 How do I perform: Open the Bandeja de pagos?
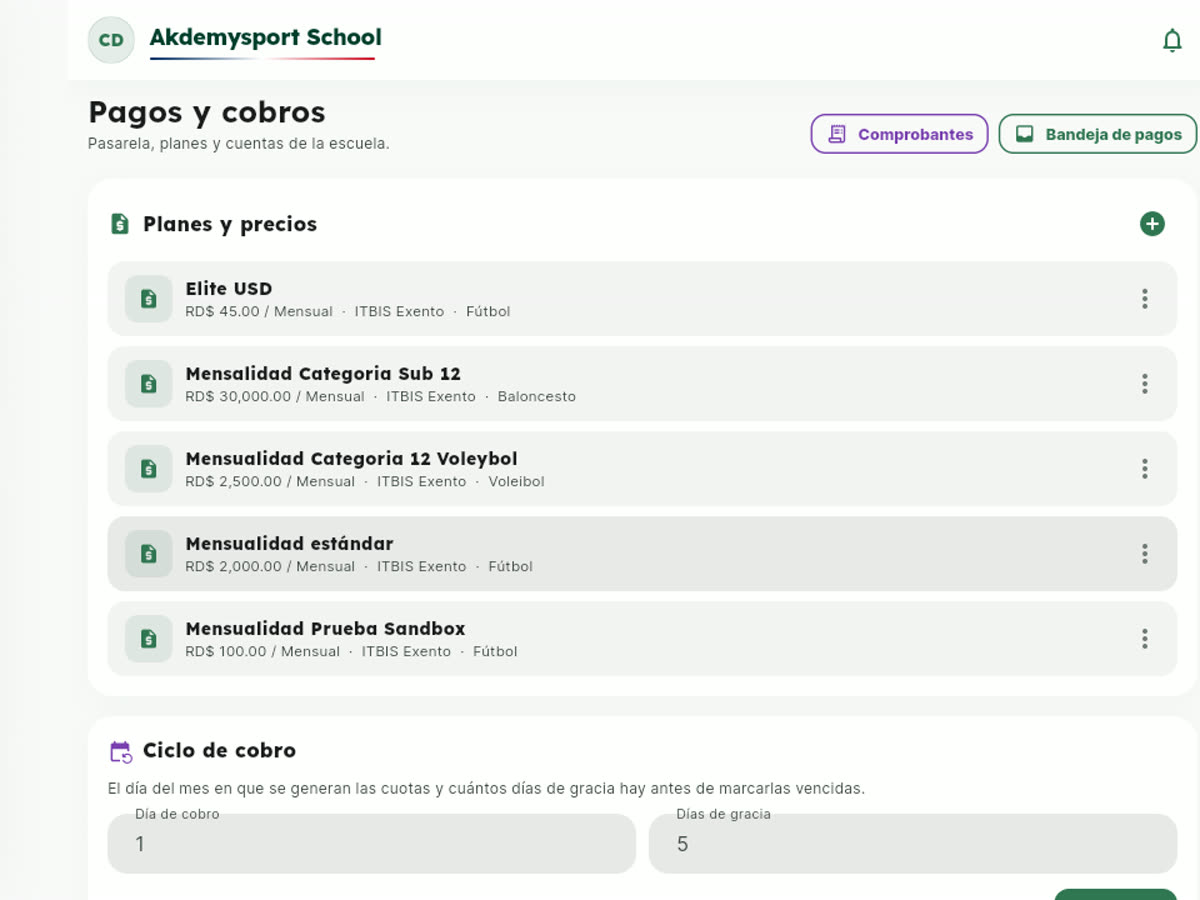pyautogui.click(x=1097, y=134)
